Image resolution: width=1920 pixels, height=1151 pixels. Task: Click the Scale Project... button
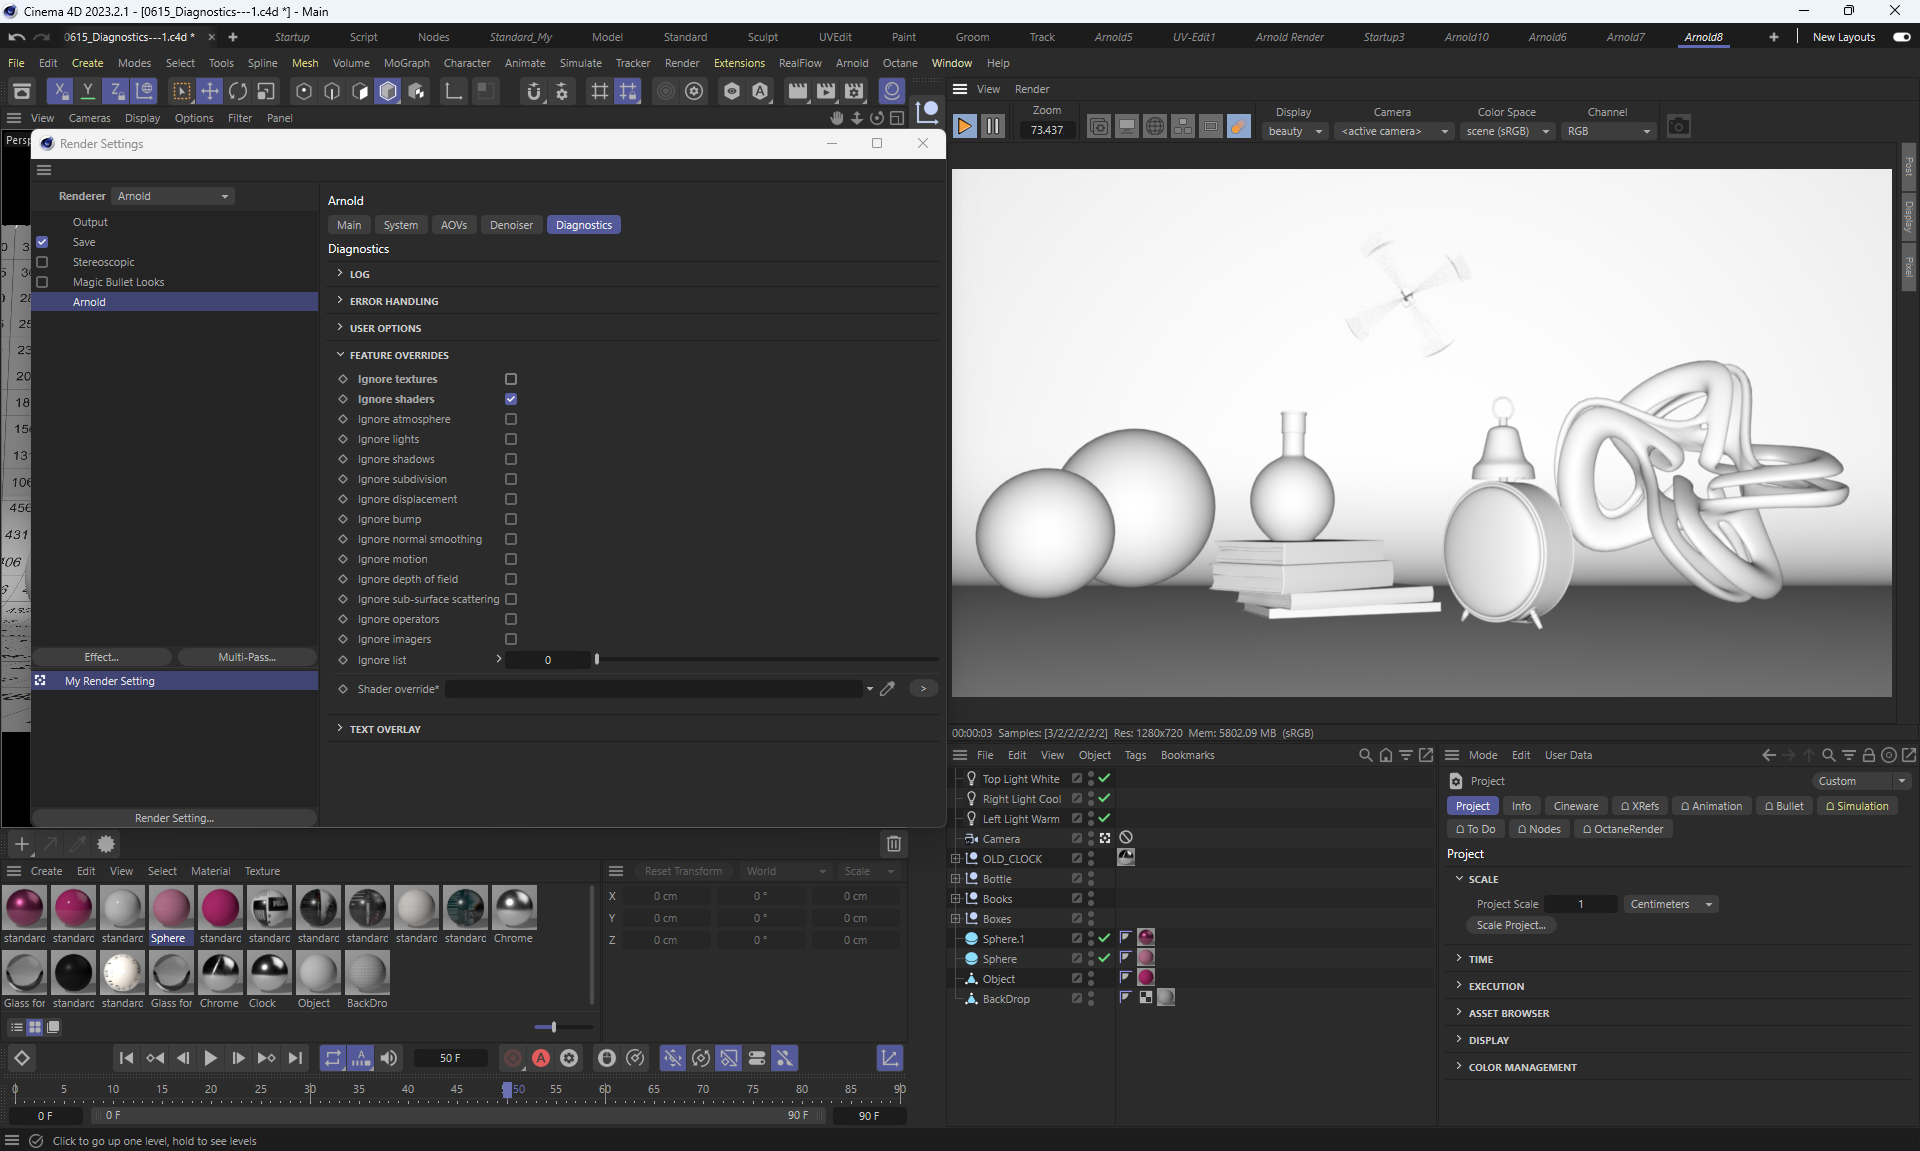[x=1510, y=925]
